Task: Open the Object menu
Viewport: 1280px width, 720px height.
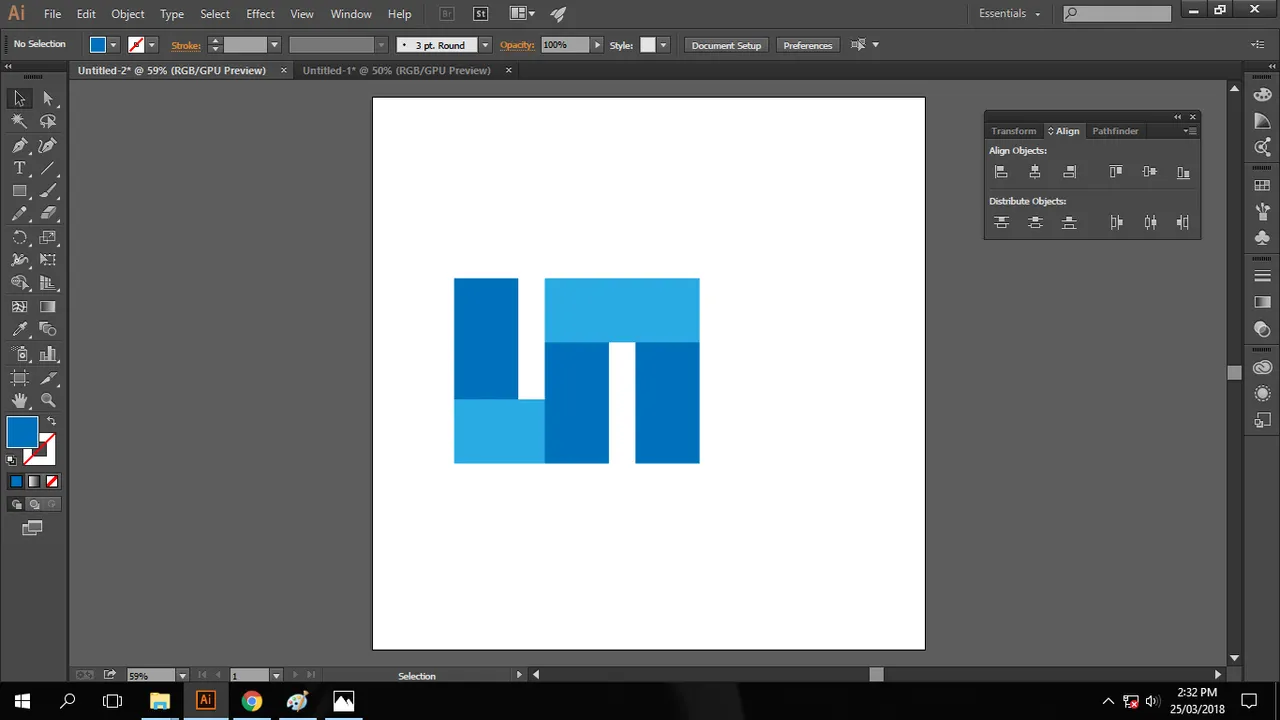Action: pyautogui.click(x=128, y=14)
